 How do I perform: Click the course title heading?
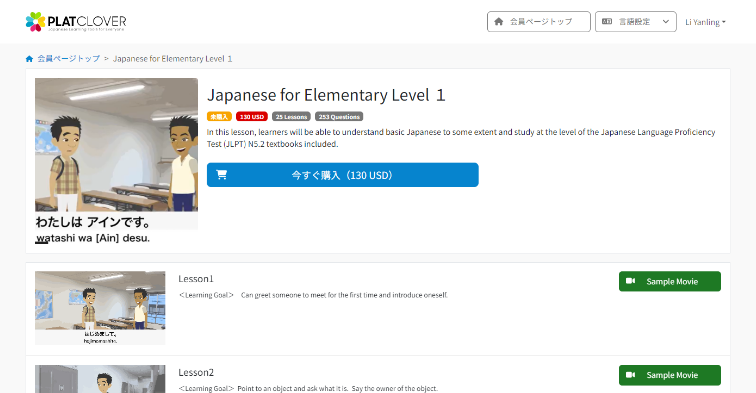pyautogui.click(x=326, y=95)
